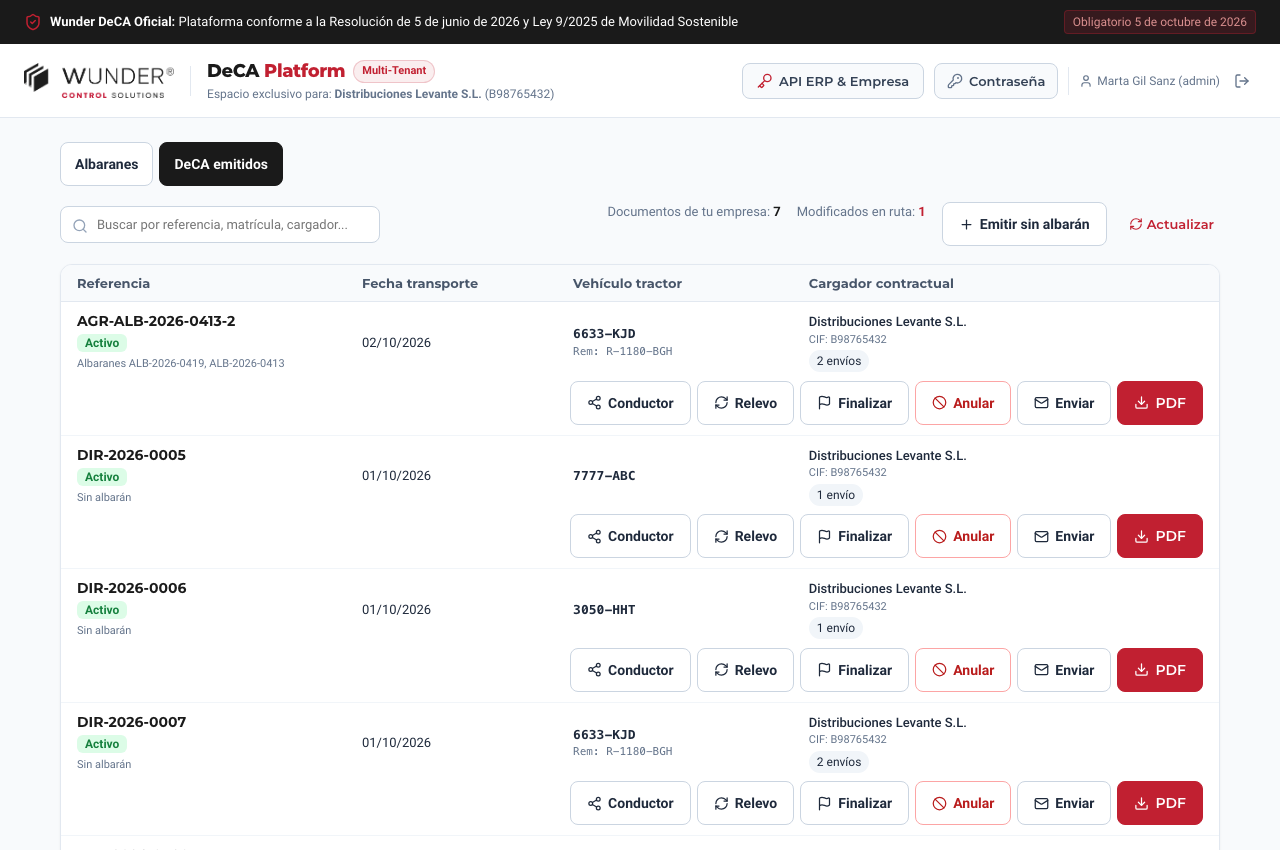Finalizar document DIR-2026-0006

point(854,670)
